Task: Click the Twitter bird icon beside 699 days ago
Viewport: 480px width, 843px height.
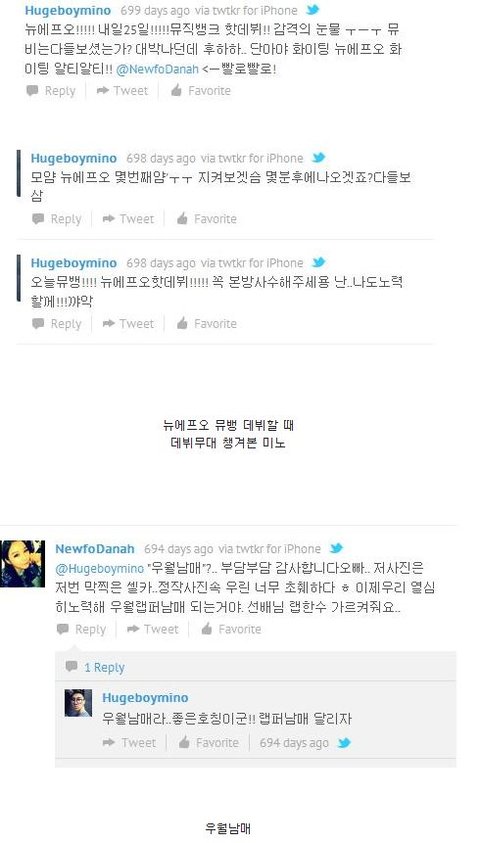Action: click(312, 10)
